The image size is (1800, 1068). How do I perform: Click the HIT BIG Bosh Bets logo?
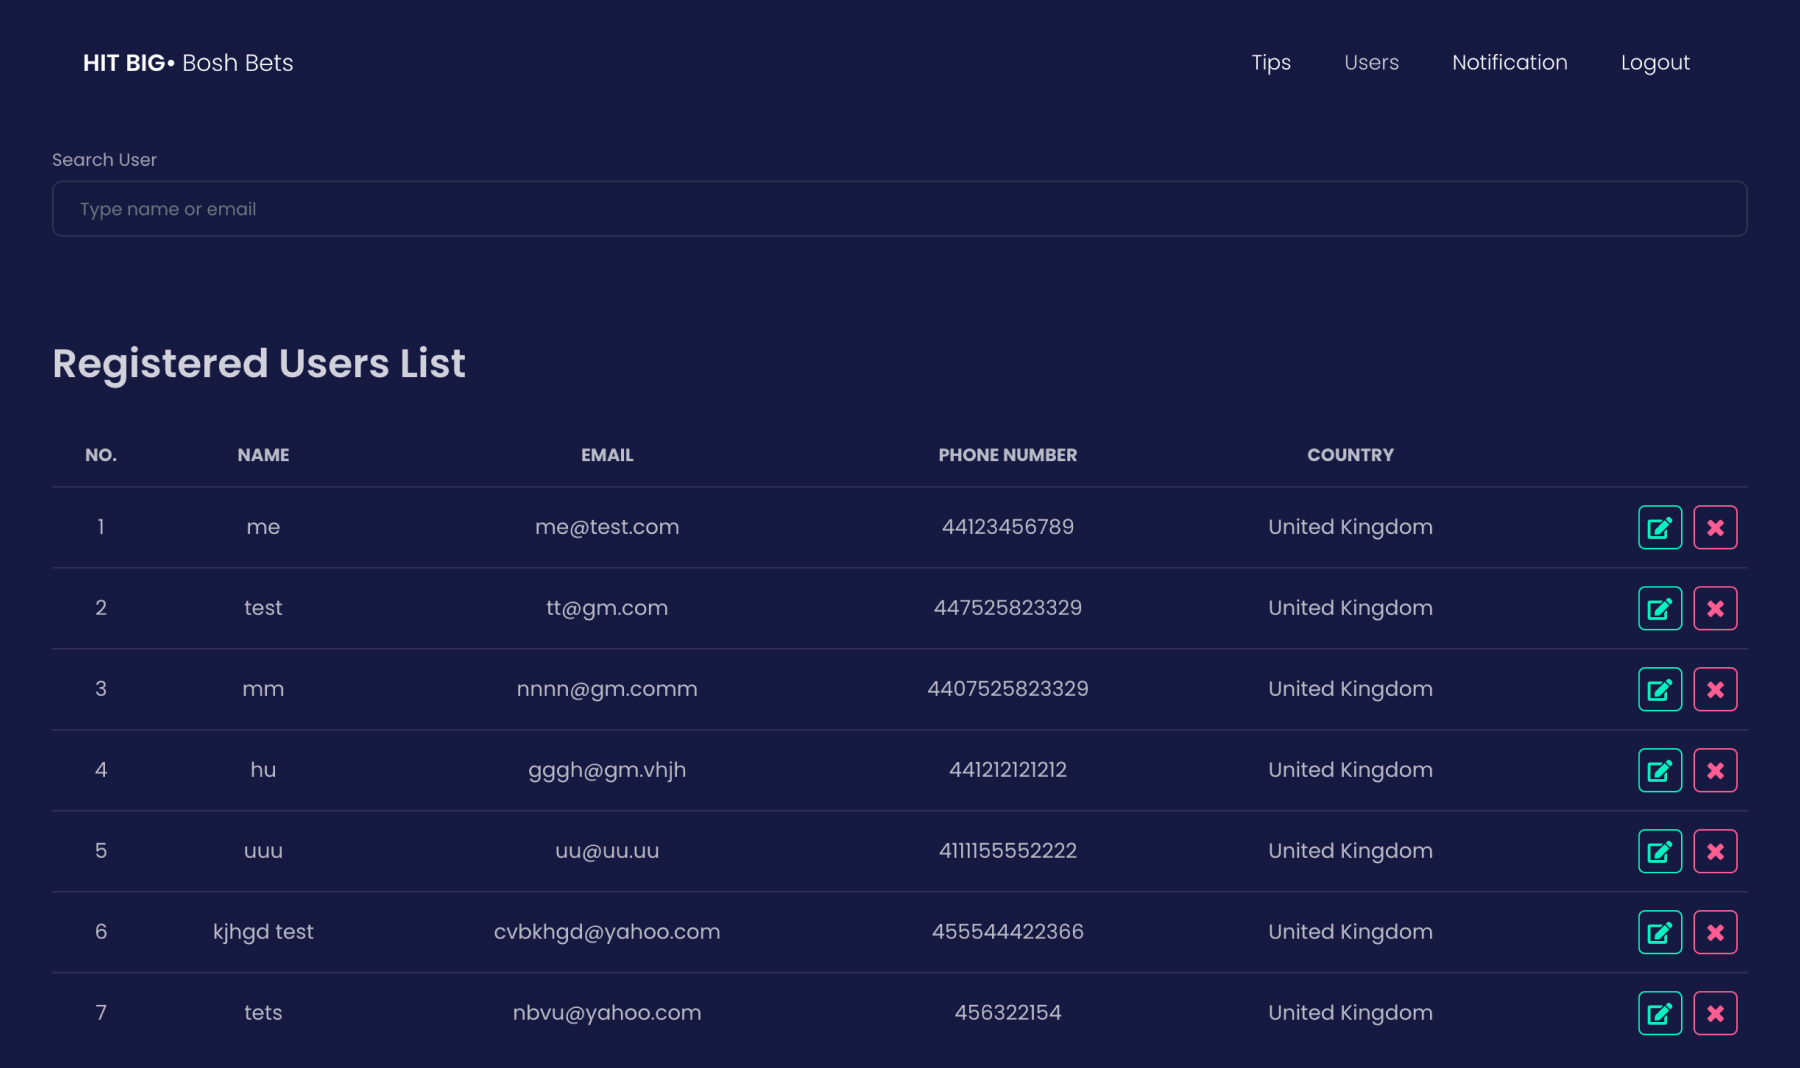click(188, 63)
